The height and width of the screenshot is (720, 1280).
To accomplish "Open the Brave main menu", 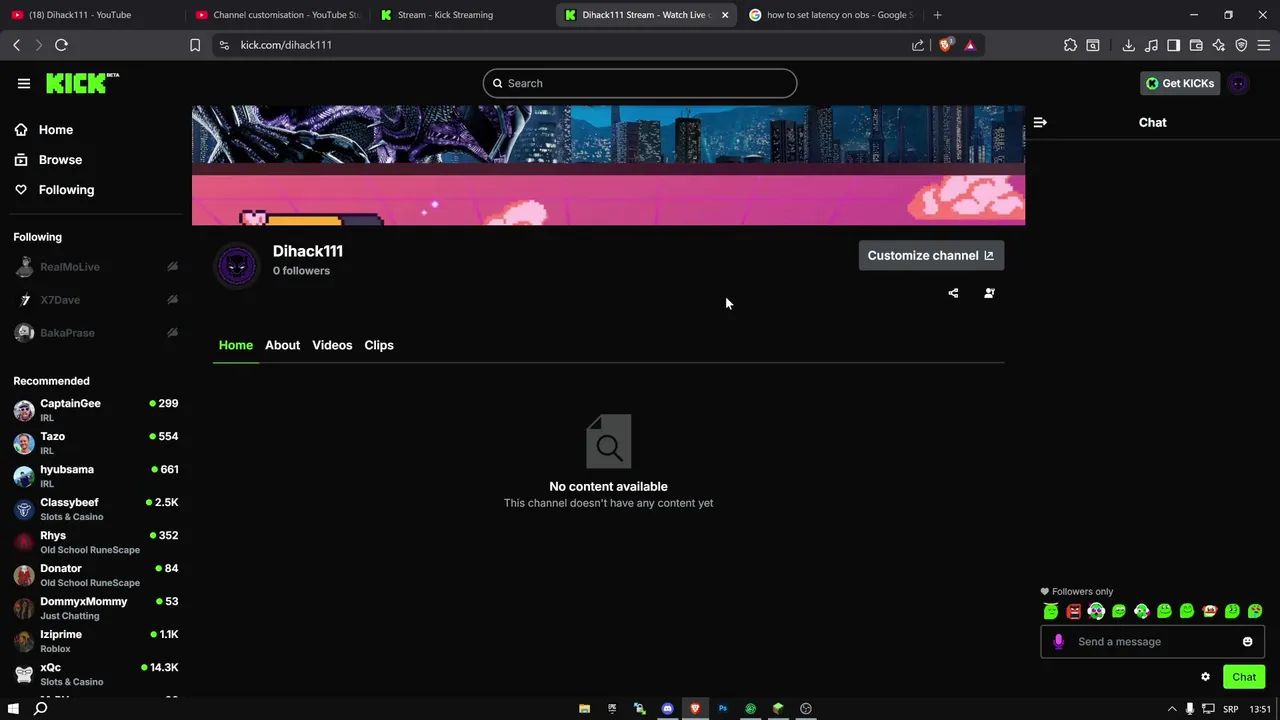I will [x=1264, y=45].
